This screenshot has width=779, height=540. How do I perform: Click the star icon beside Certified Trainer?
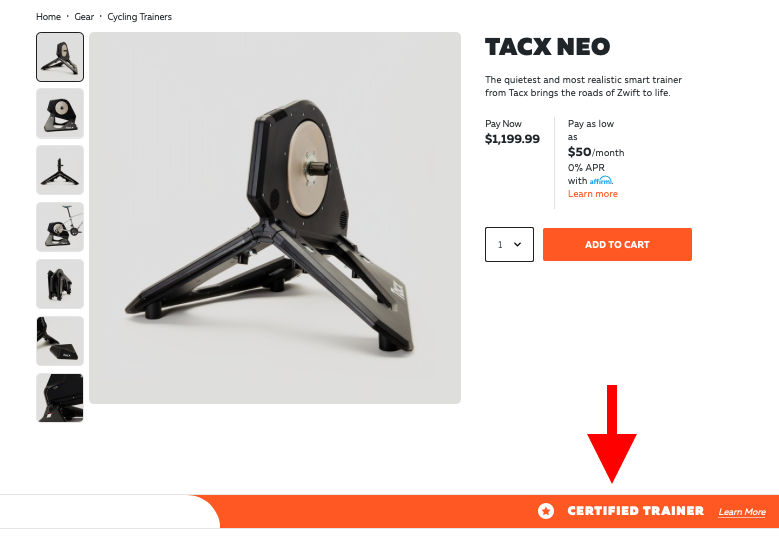545,511
